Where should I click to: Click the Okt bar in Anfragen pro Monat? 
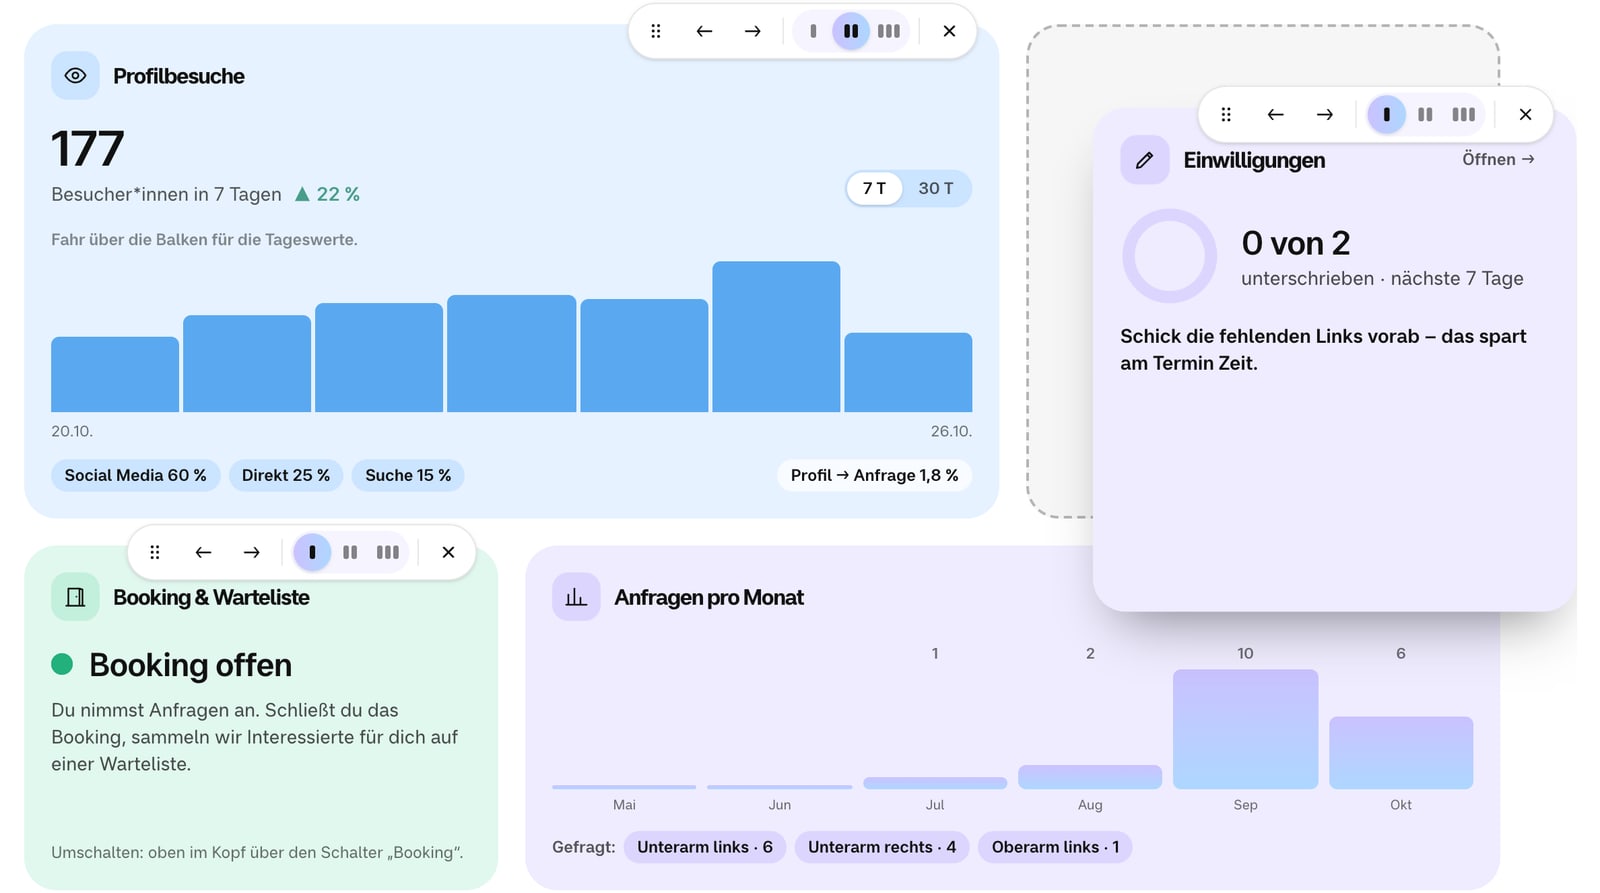click(1401, 753)
